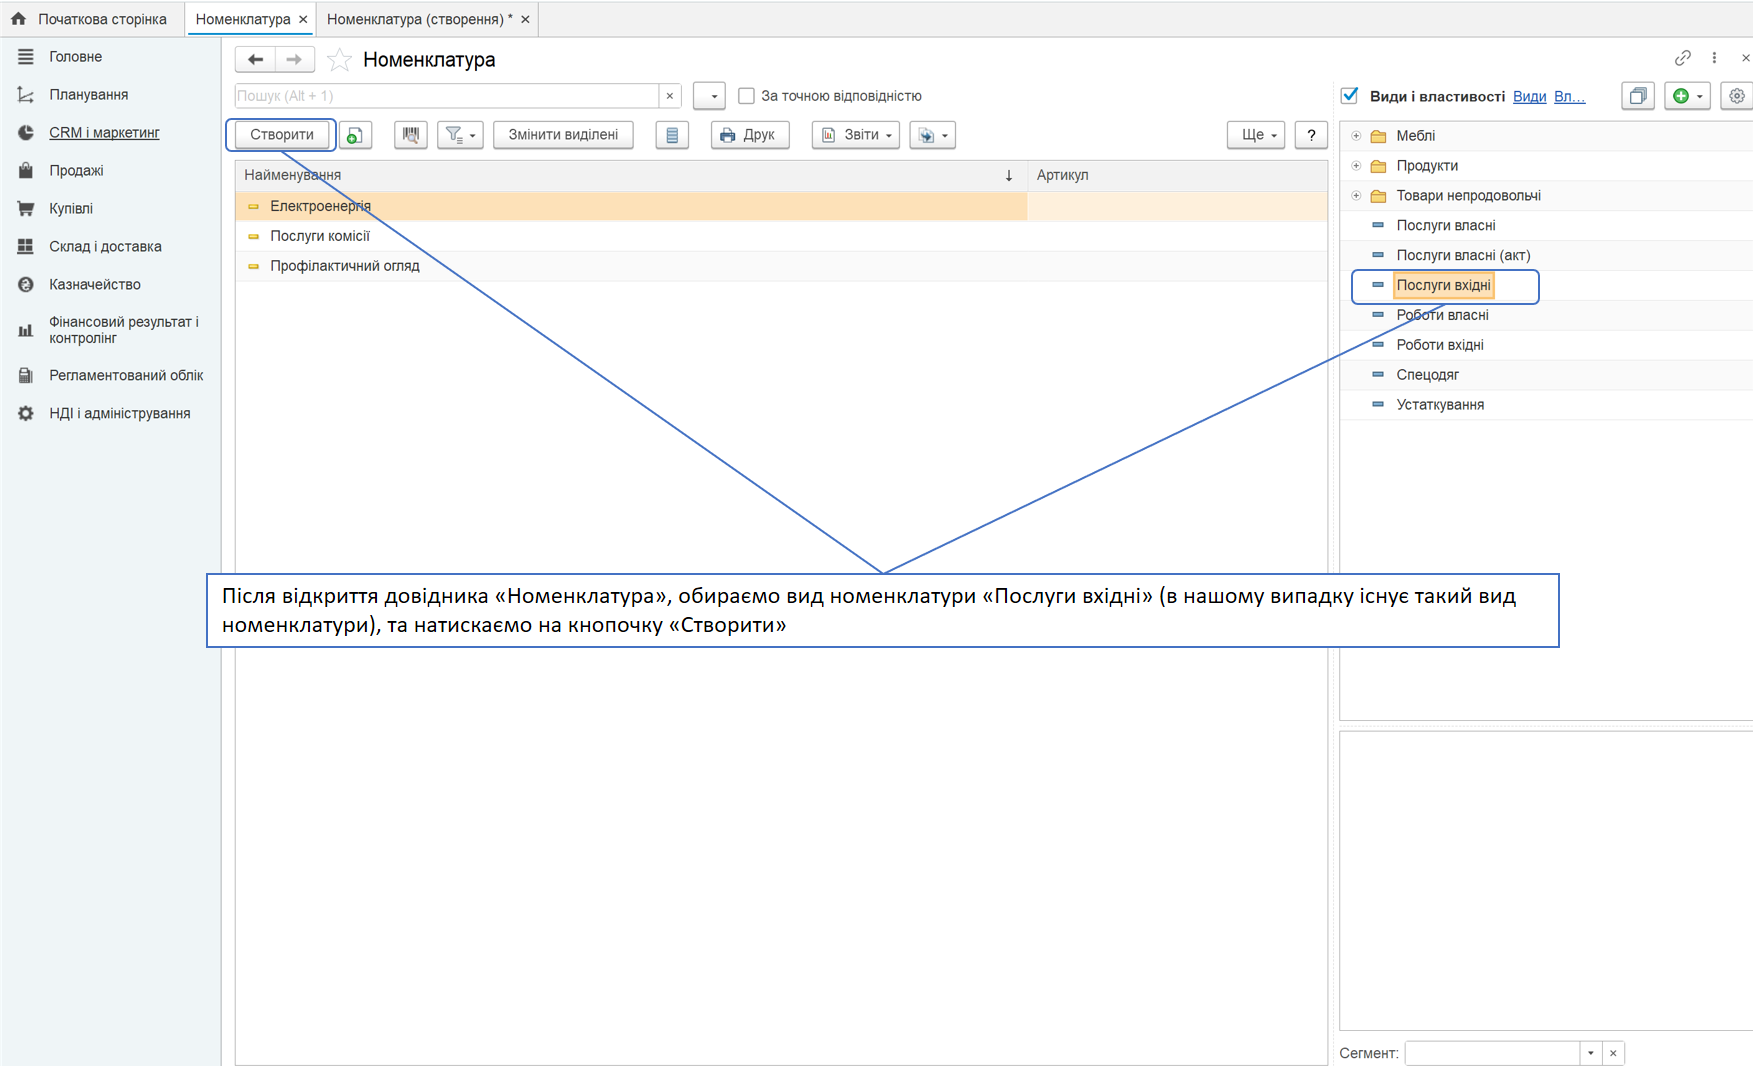Click the Сегмент input field
Image resolution: width=1753 pixels, height=1066 pixels.
tap(1492, 1053)
